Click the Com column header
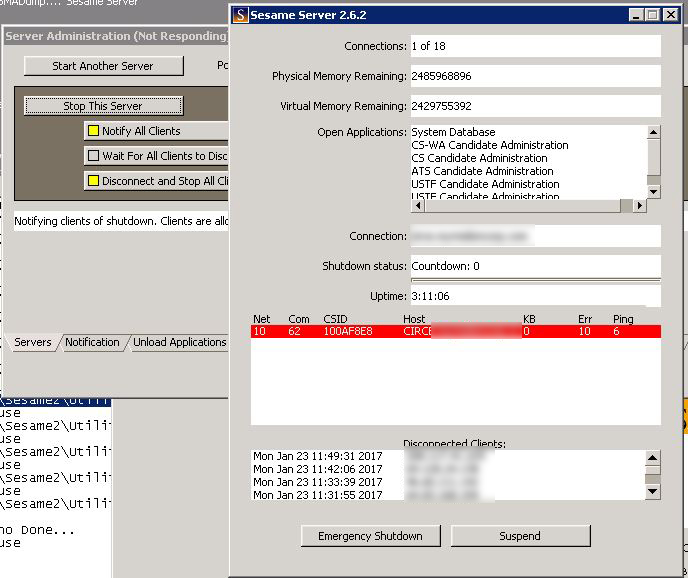The width and height of the screenshot is (688, 578). pos(299,319)
